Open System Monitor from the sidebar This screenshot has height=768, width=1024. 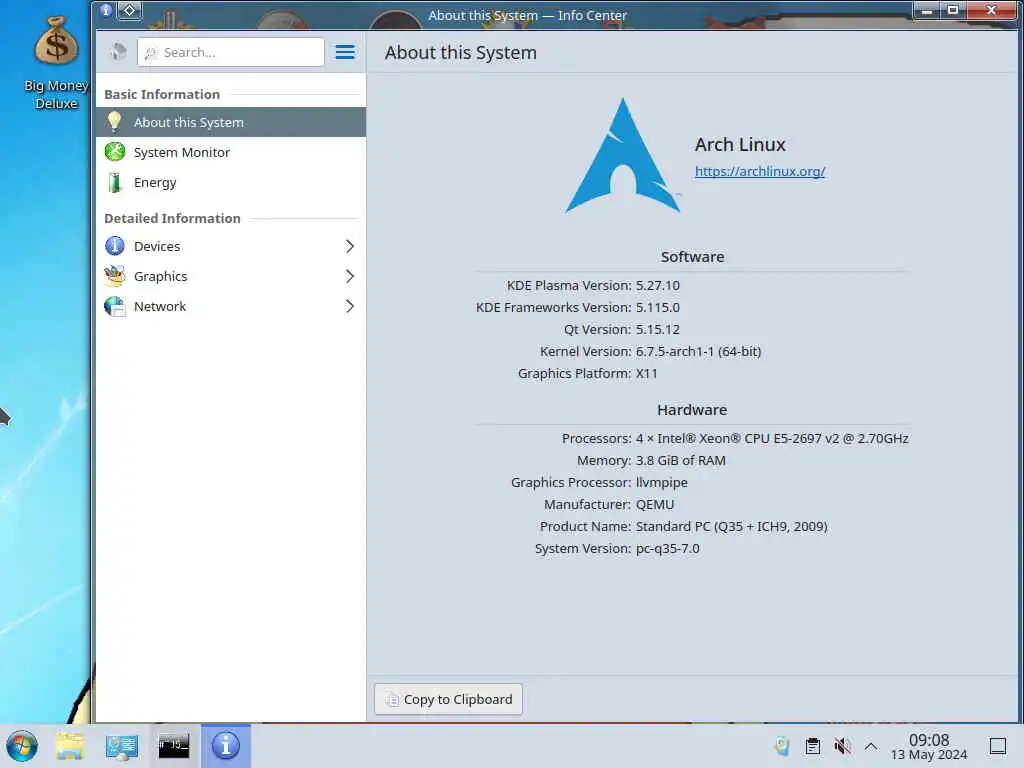[x=231, y=152]
